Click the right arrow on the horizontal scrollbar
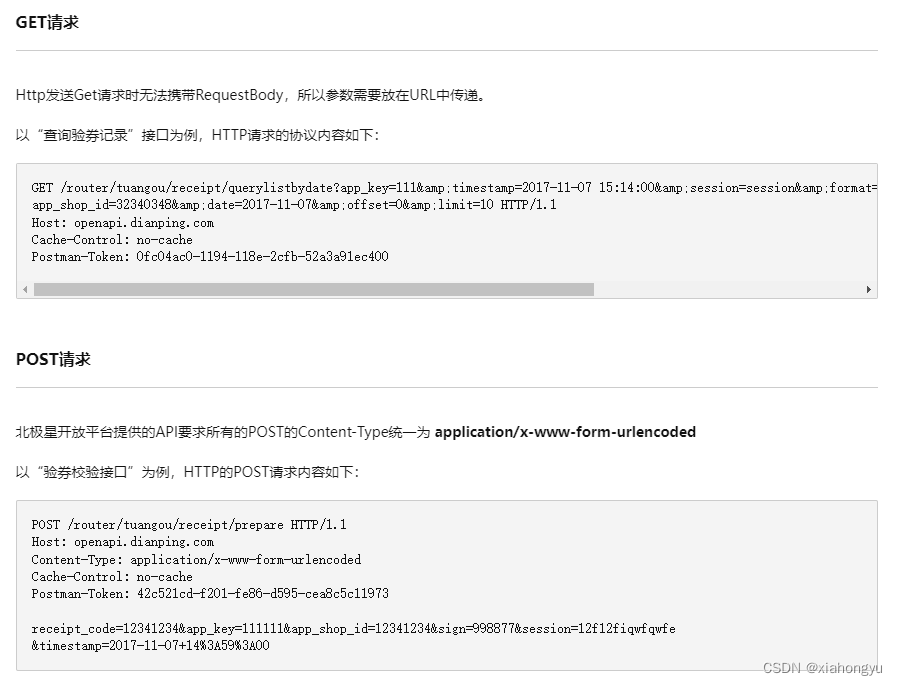 (869, 290)
